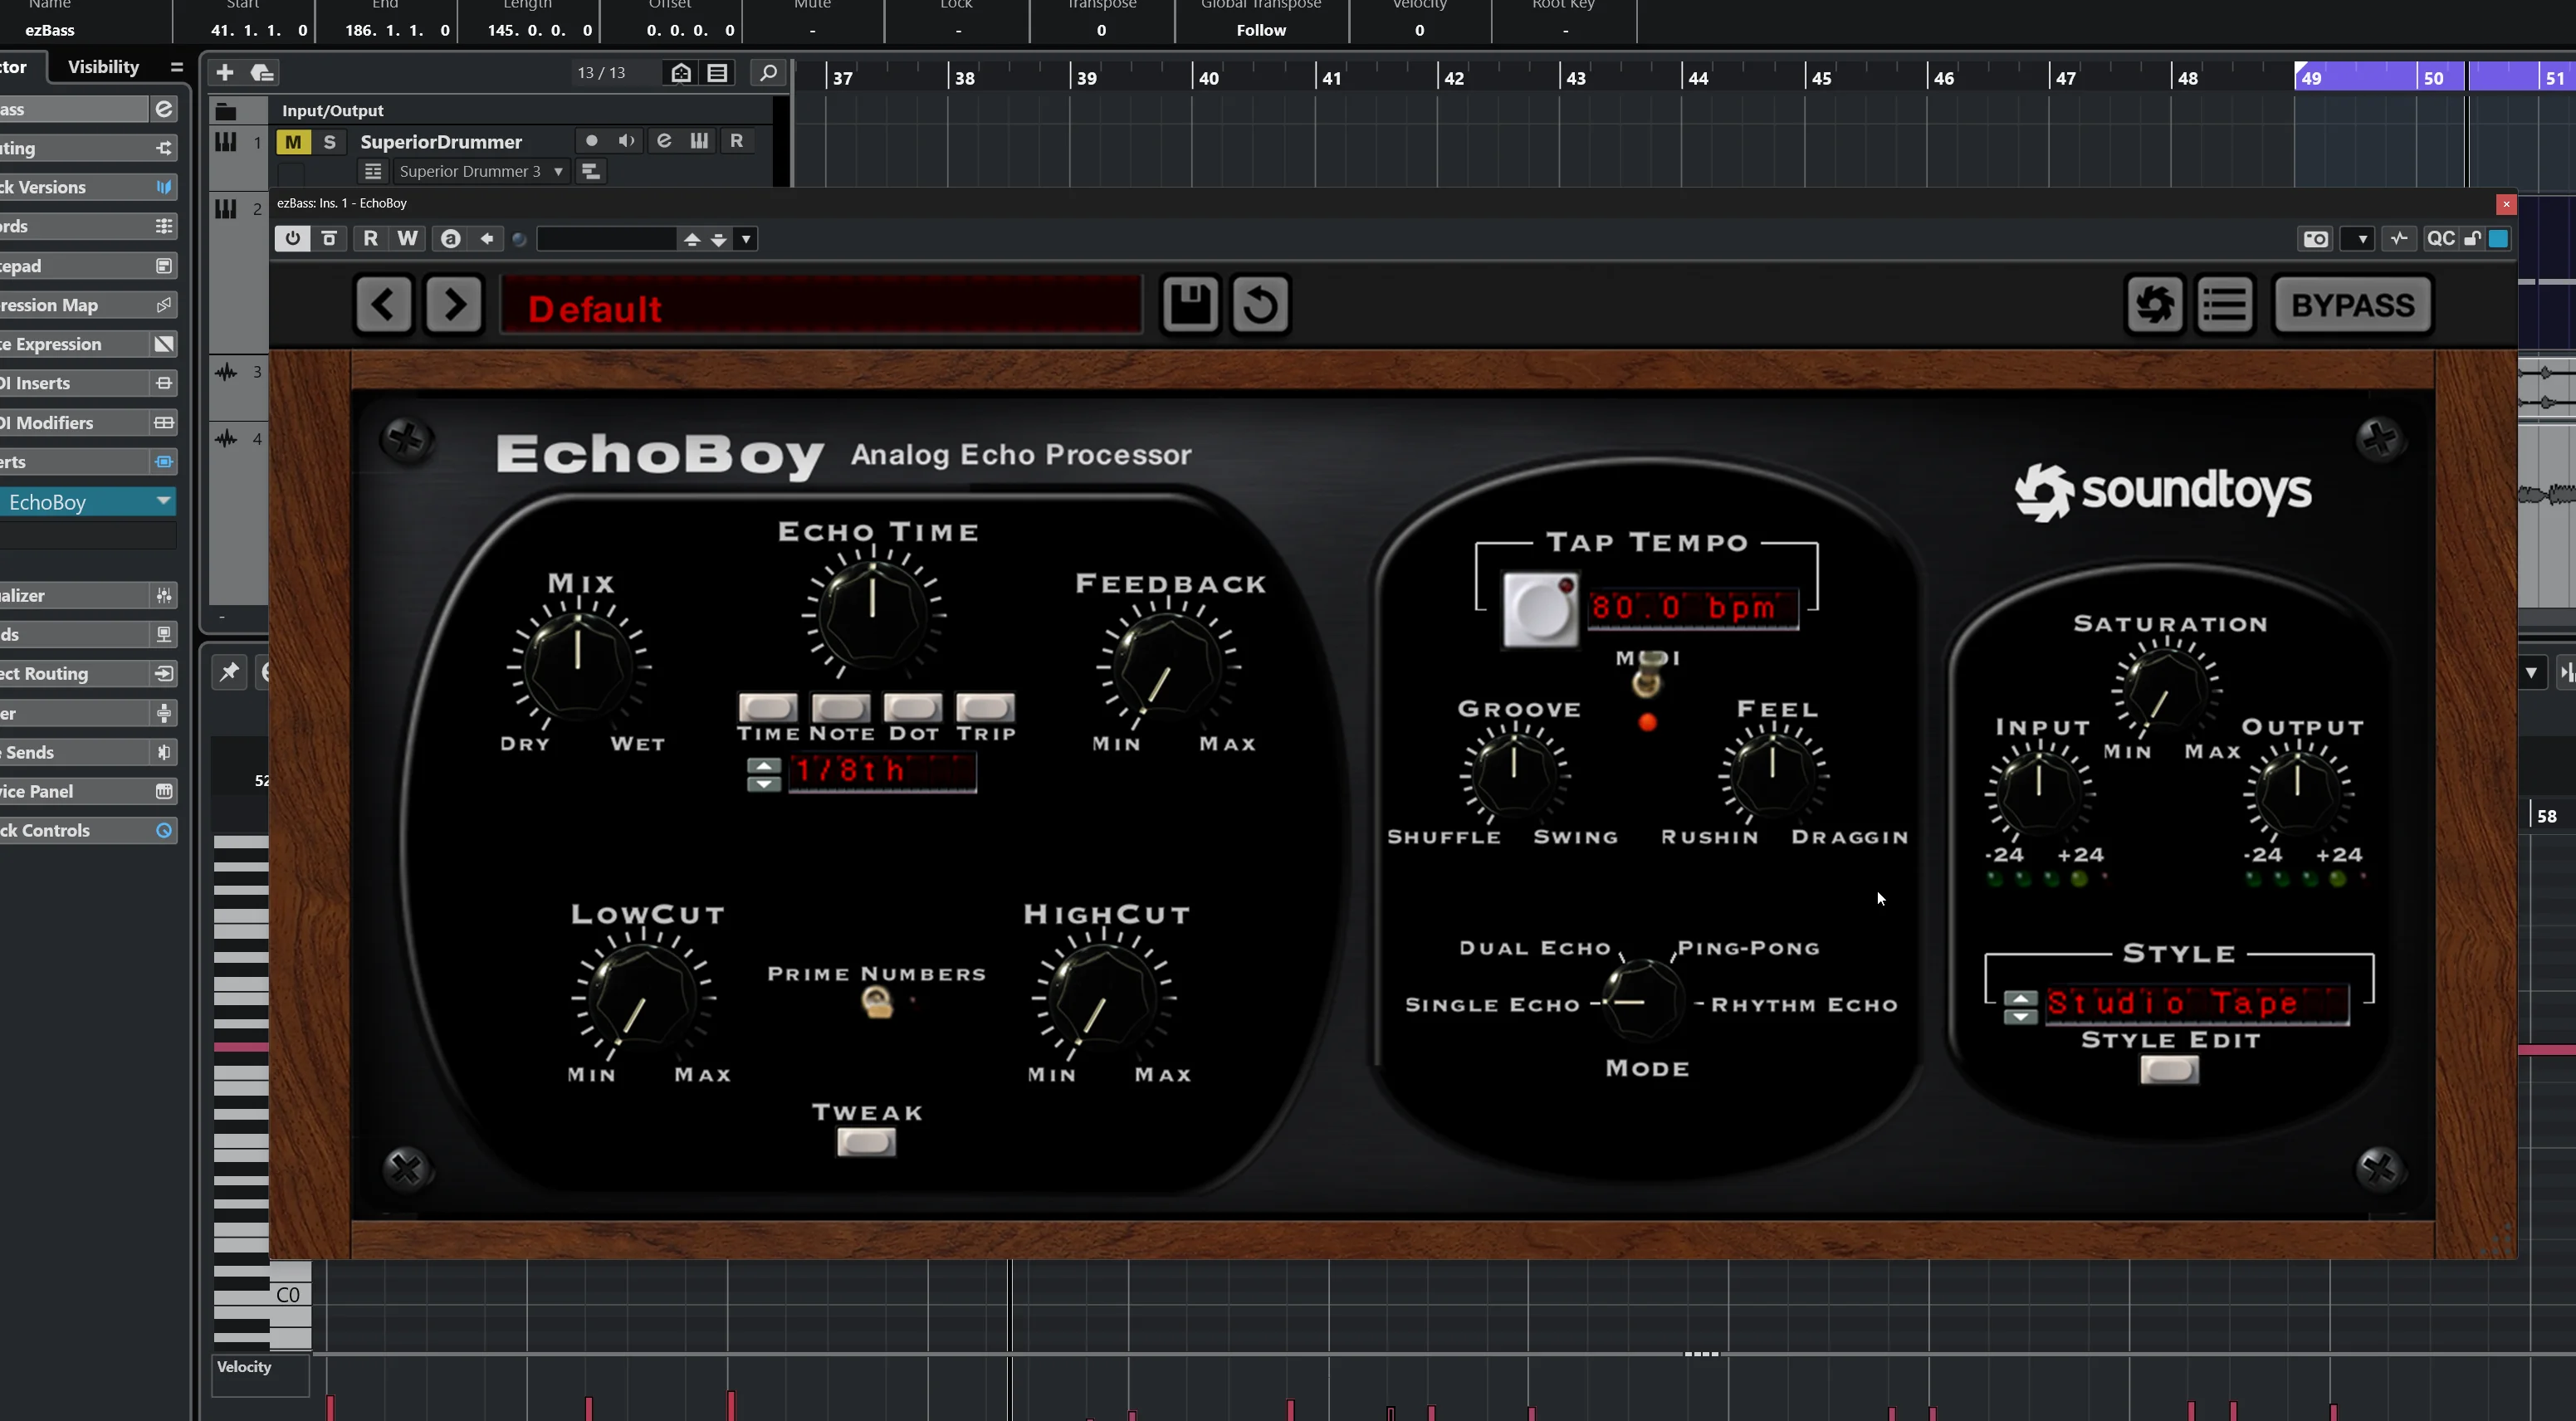Expand the EchoBoy insert slot dropdown
Image resolution: width=2576 pixels, height=1421 pixels.
pos(163,501)
